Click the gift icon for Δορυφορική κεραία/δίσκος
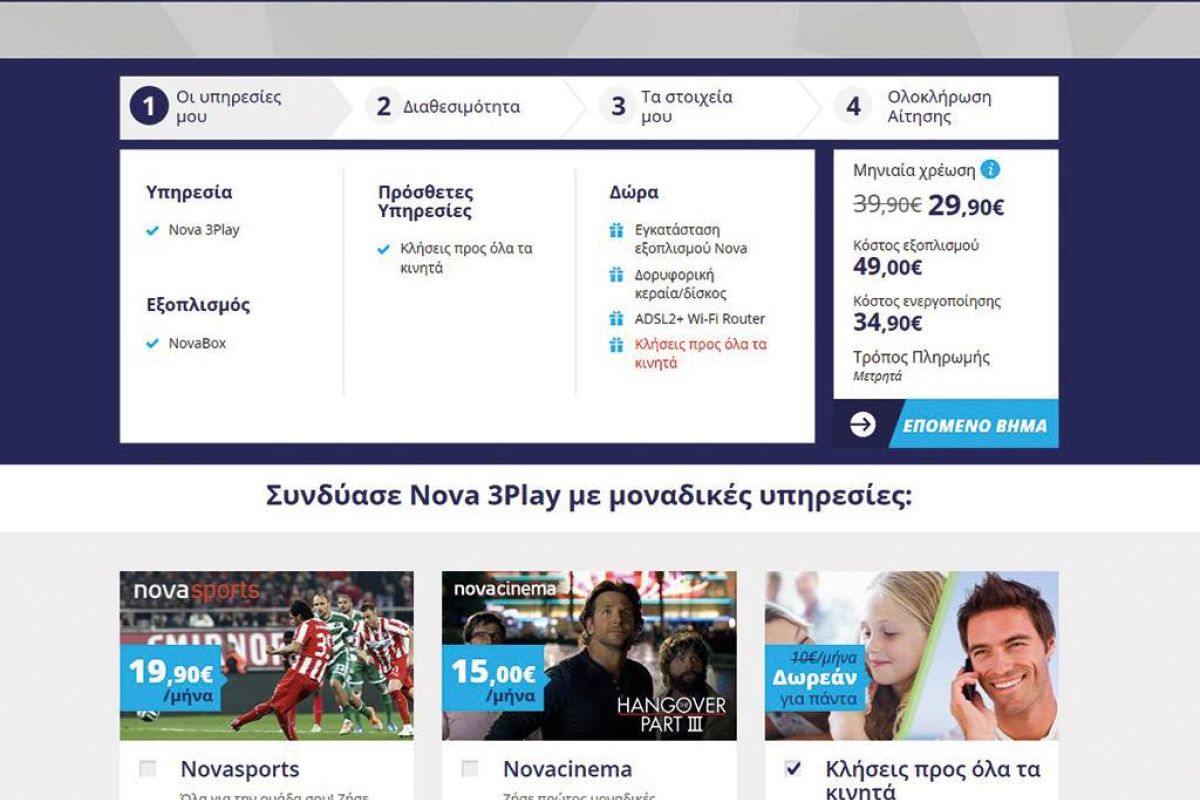The image size is (1200, 800). [x=616, y=275]
